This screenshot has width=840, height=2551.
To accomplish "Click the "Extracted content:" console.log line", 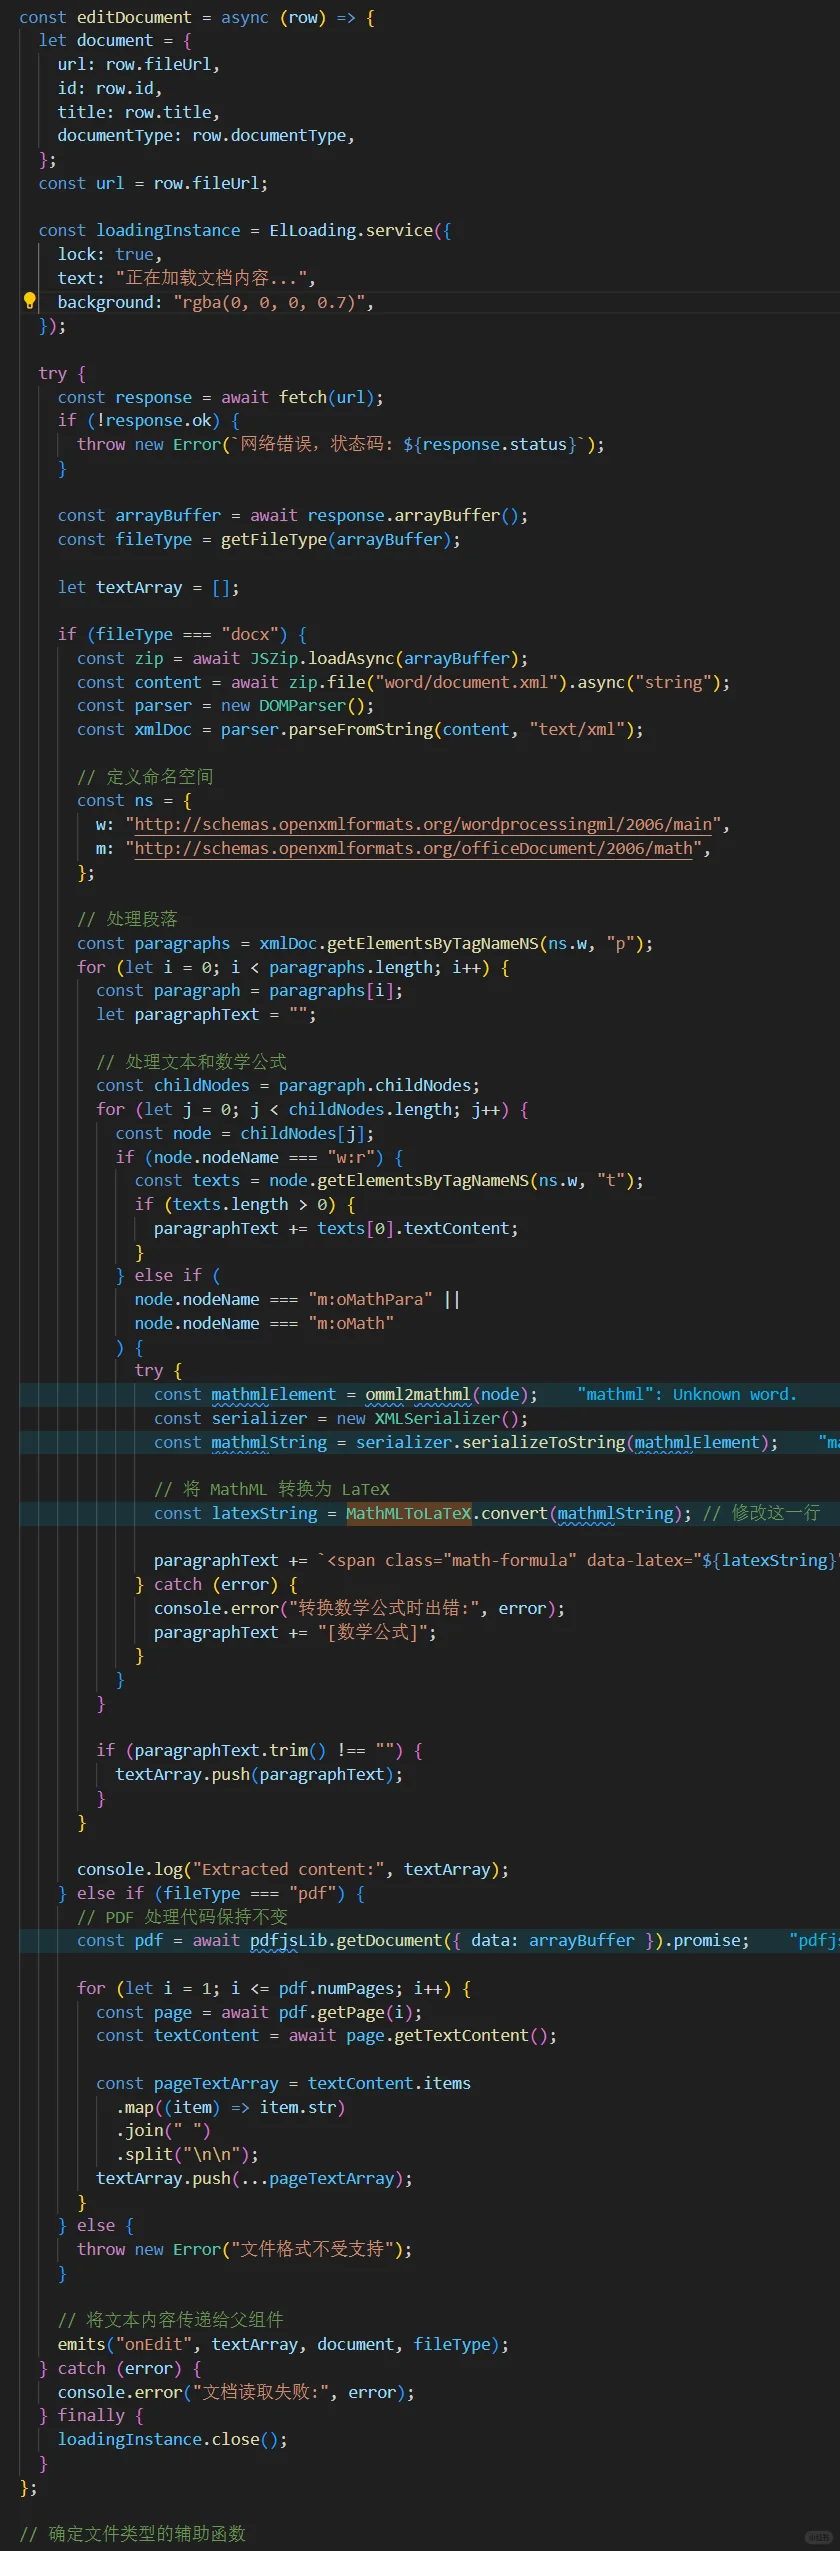I will (x=293, y=1870).
